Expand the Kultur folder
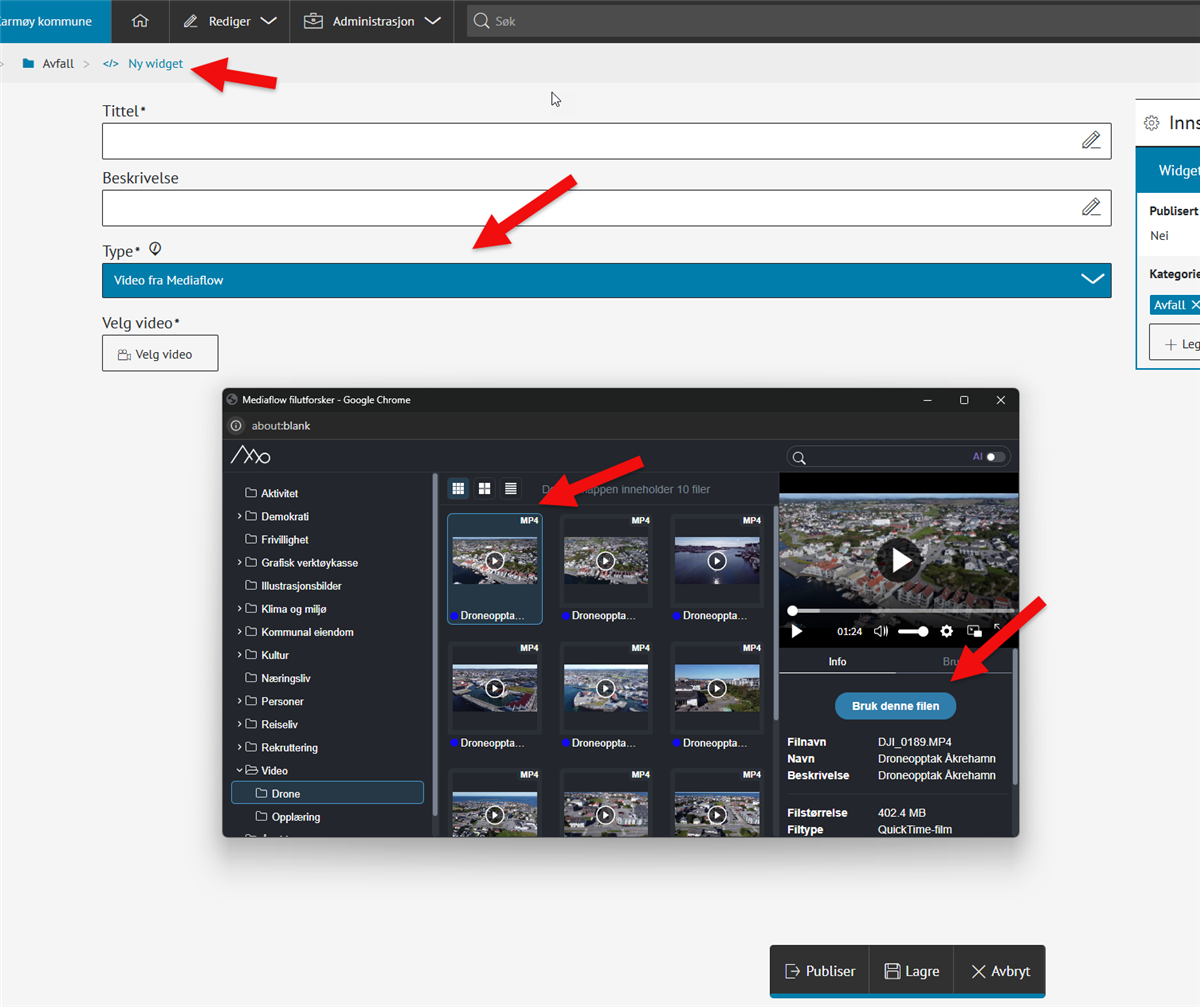 tap(240, 654)
